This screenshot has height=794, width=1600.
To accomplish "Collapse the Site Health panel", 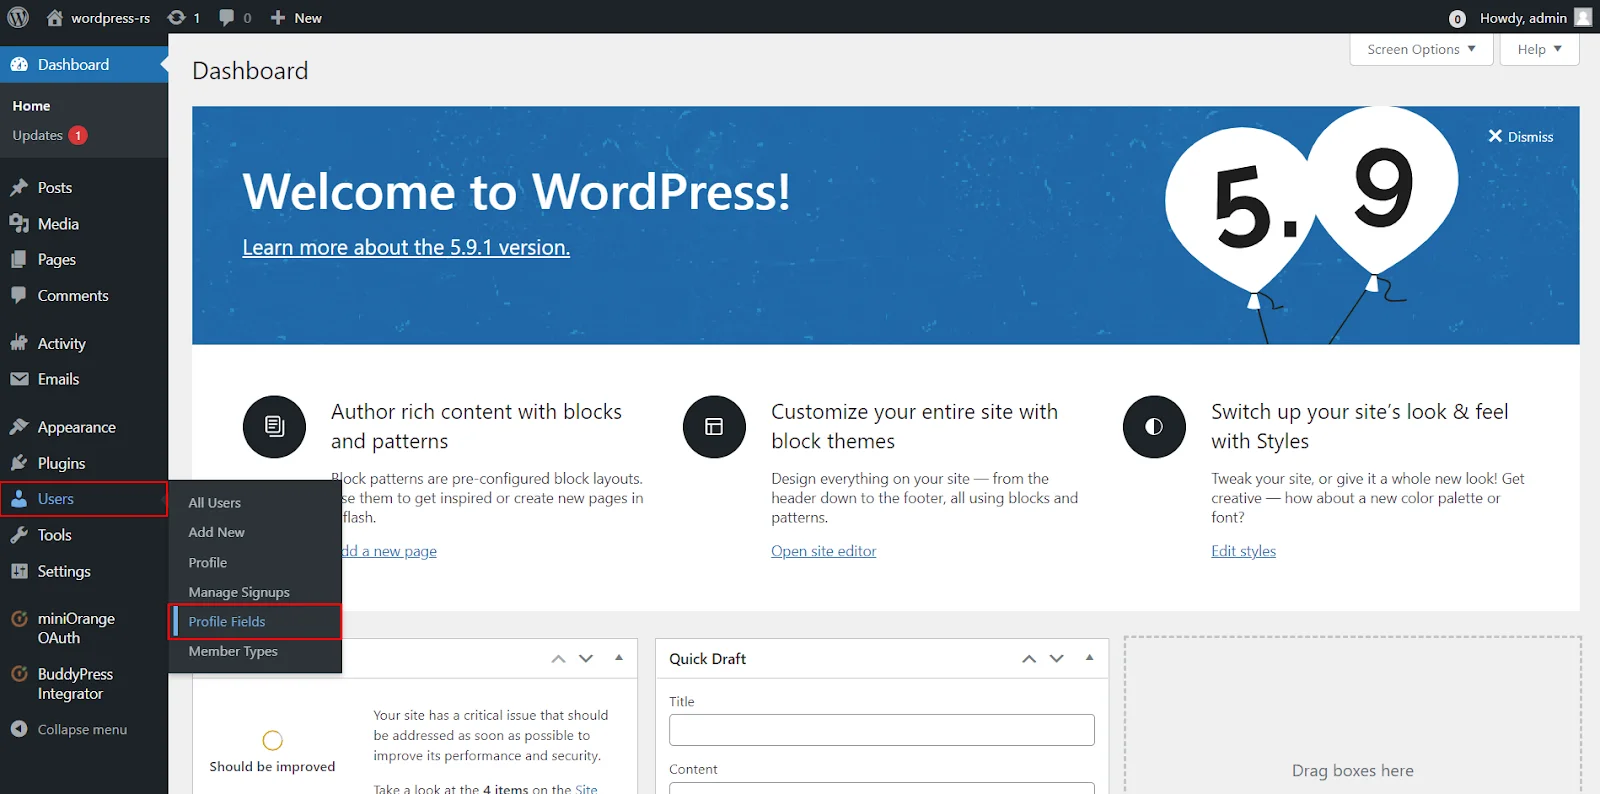I will tap(619, 658).
